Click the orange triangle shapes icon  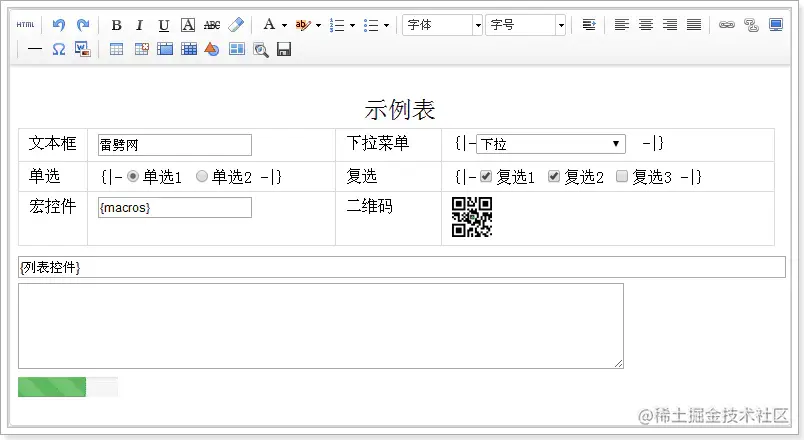(212, 49)
